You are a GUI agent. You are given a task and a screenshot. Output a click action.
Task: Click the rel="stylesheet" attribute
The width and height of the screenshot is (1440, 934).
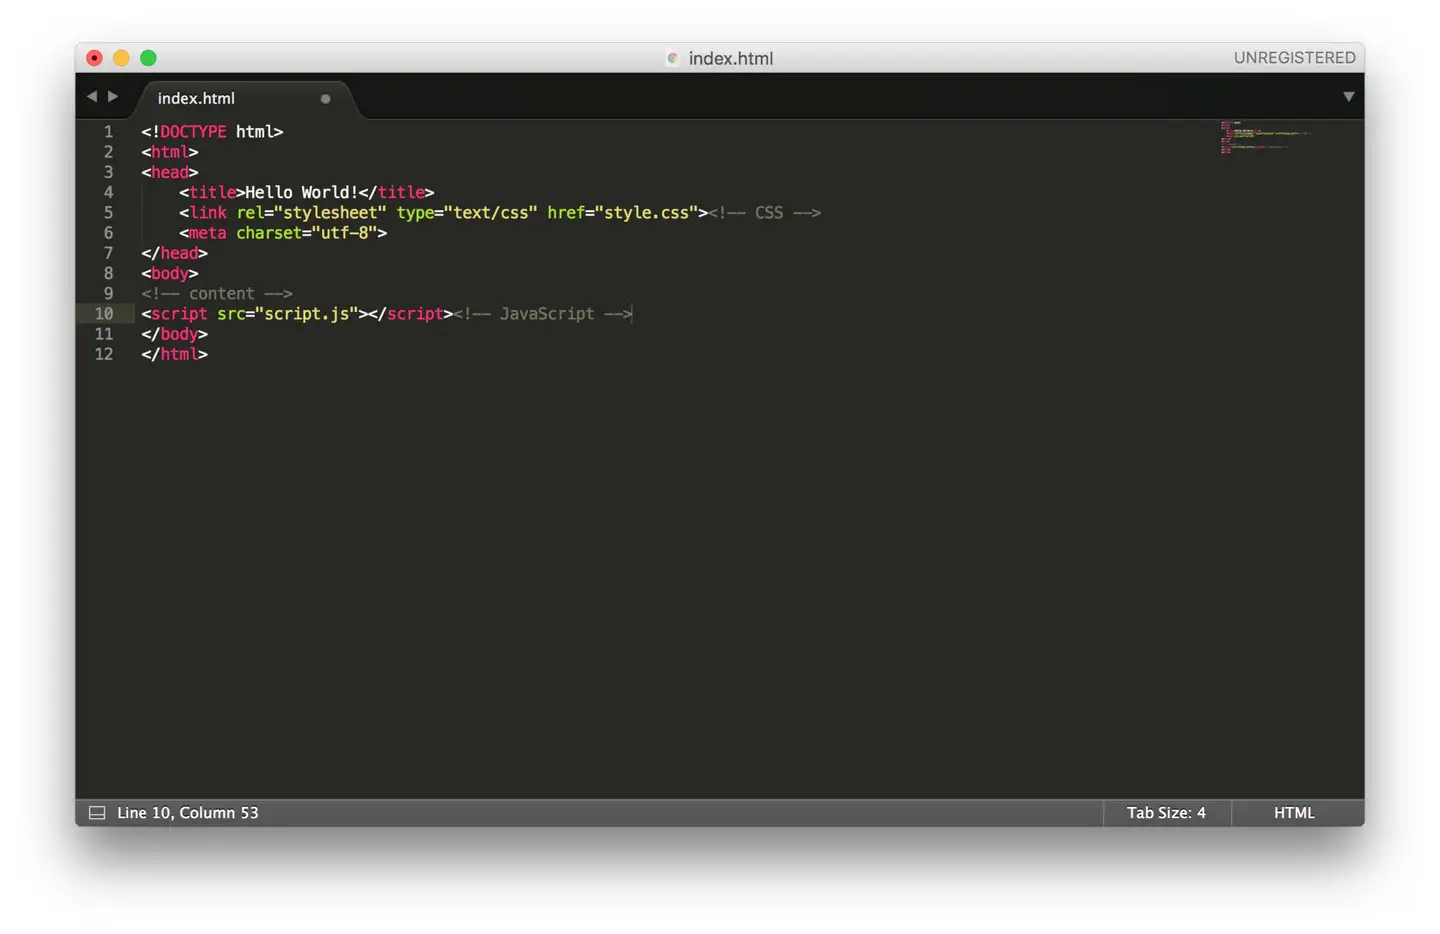click(x=311, y=213)
